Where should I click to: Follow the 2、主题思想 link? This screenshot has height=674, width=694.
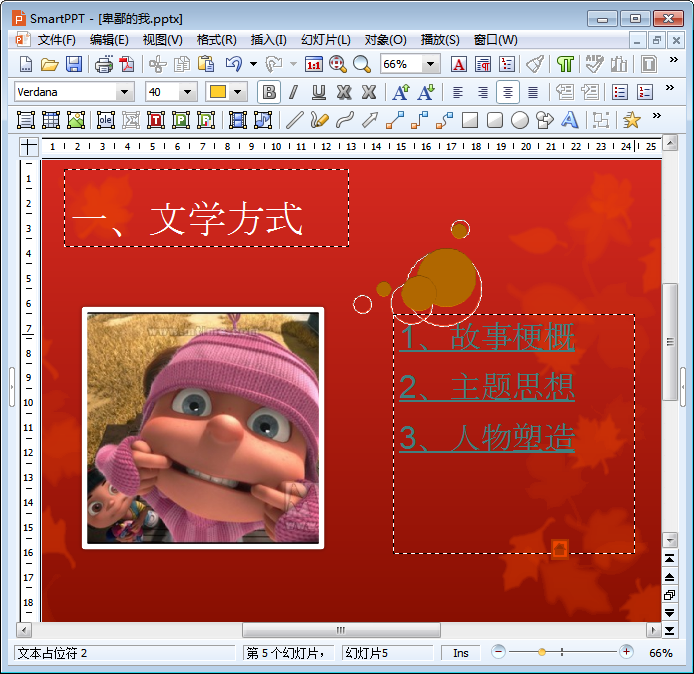(487, 387)
